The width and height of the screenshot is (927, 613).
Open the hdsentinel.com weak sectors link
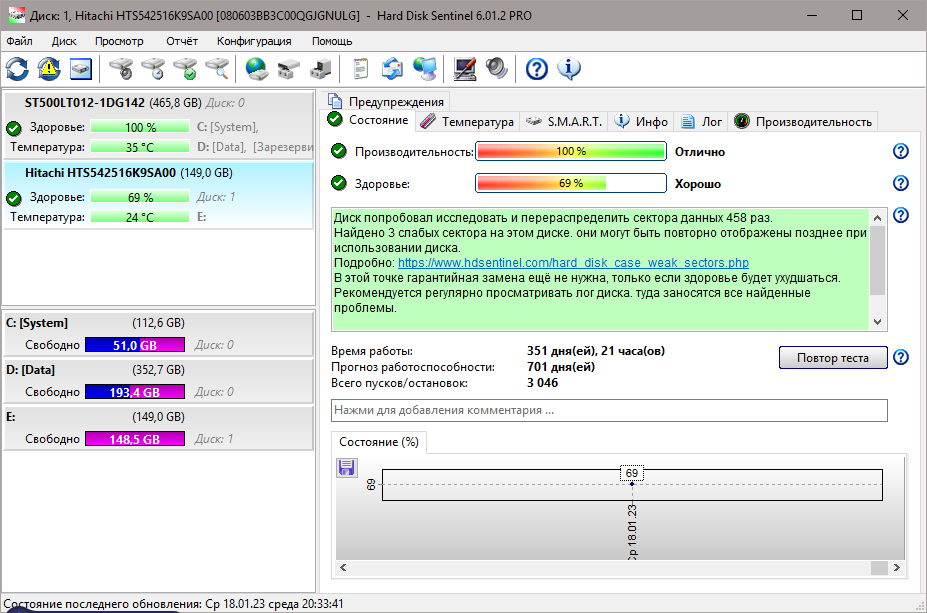point(573,262)
